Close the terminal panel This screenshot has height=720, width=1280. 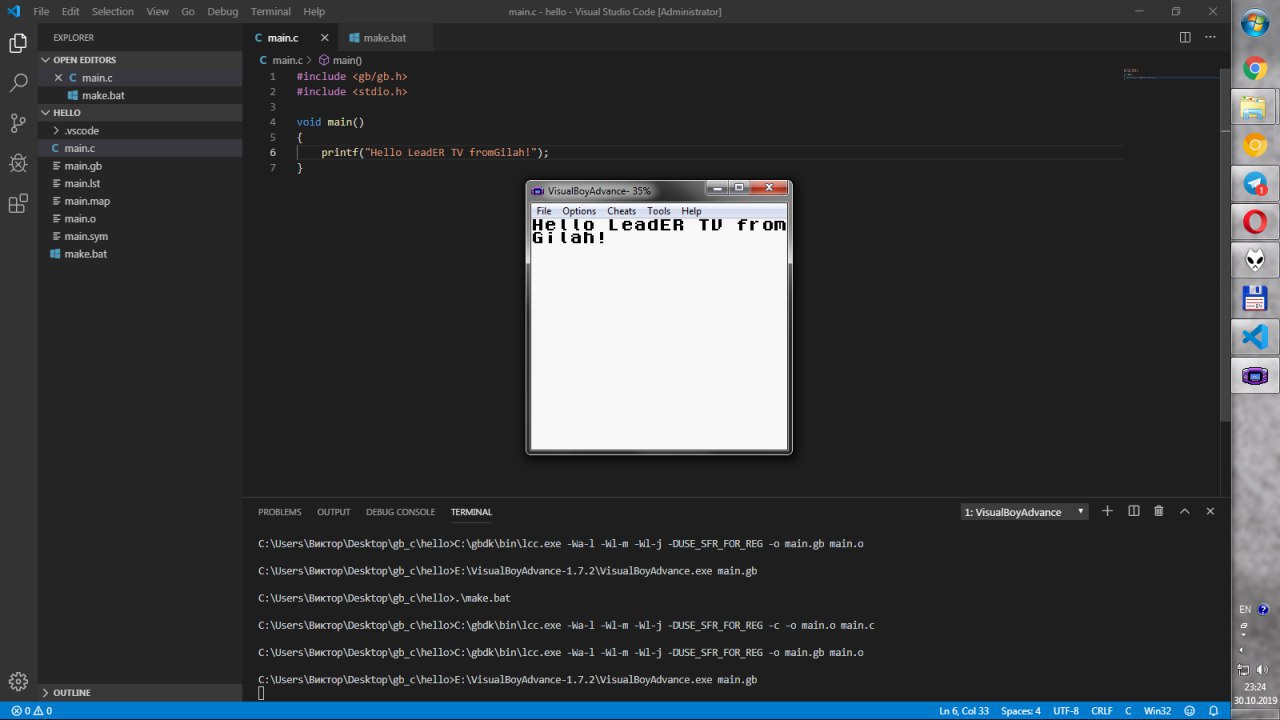pos(1210,511)
